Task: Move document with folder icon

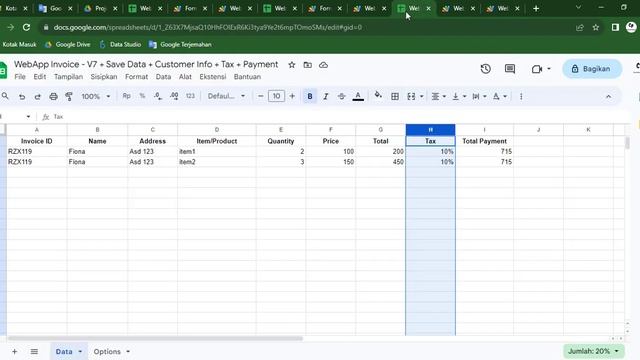Action: (308, 65)
